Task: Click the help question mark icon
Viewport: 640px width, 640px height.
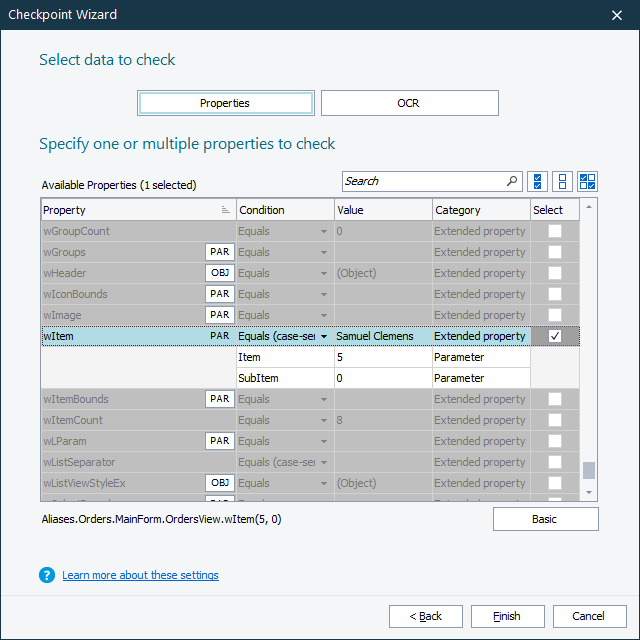Action: click(46, 575)
